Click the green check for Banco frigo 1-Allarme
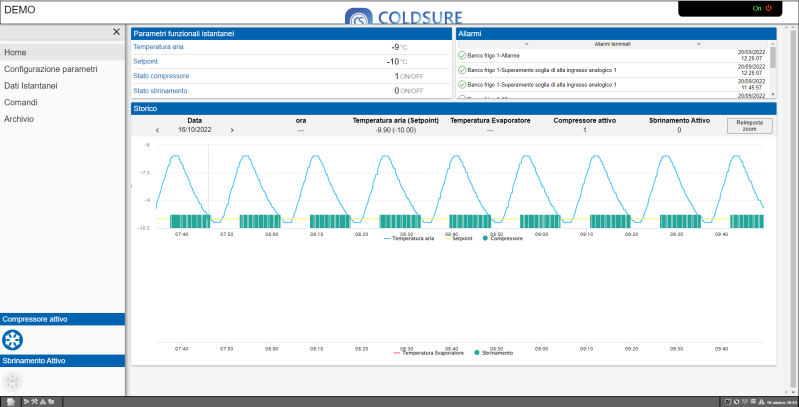The height and width of the screenshot is (407, 799). pyautogui.click(x=462, y=56)
